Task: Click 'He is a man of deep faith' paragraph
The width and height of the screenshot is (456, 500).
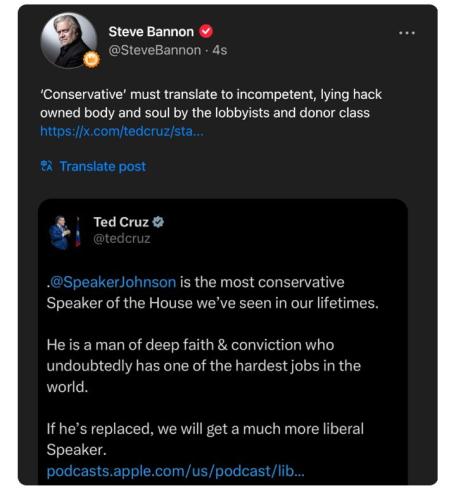Action: click(204, 366)
